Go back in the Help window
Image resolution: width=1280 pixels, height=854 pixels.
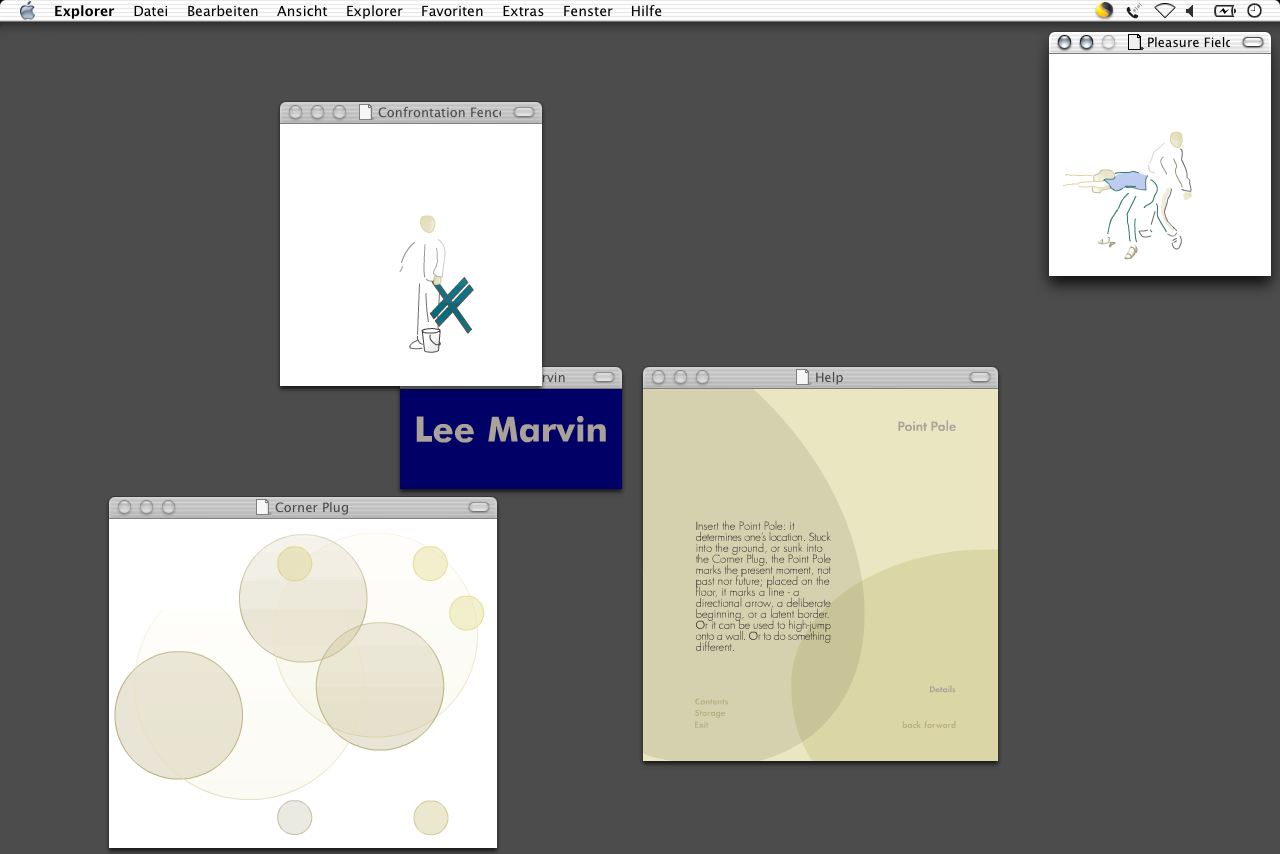pos(911,725)
